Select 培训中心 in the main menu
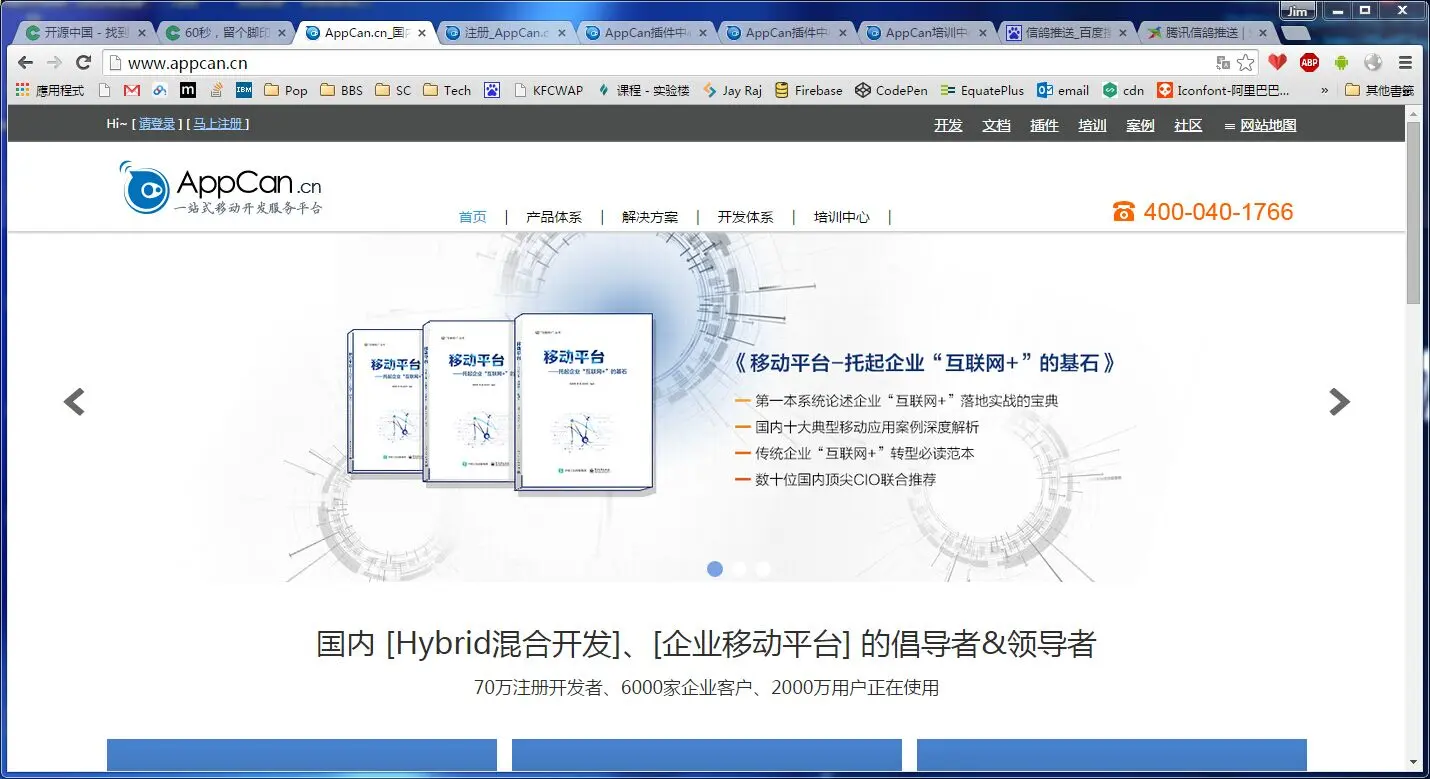1430x779 pixels. [842, 217]
